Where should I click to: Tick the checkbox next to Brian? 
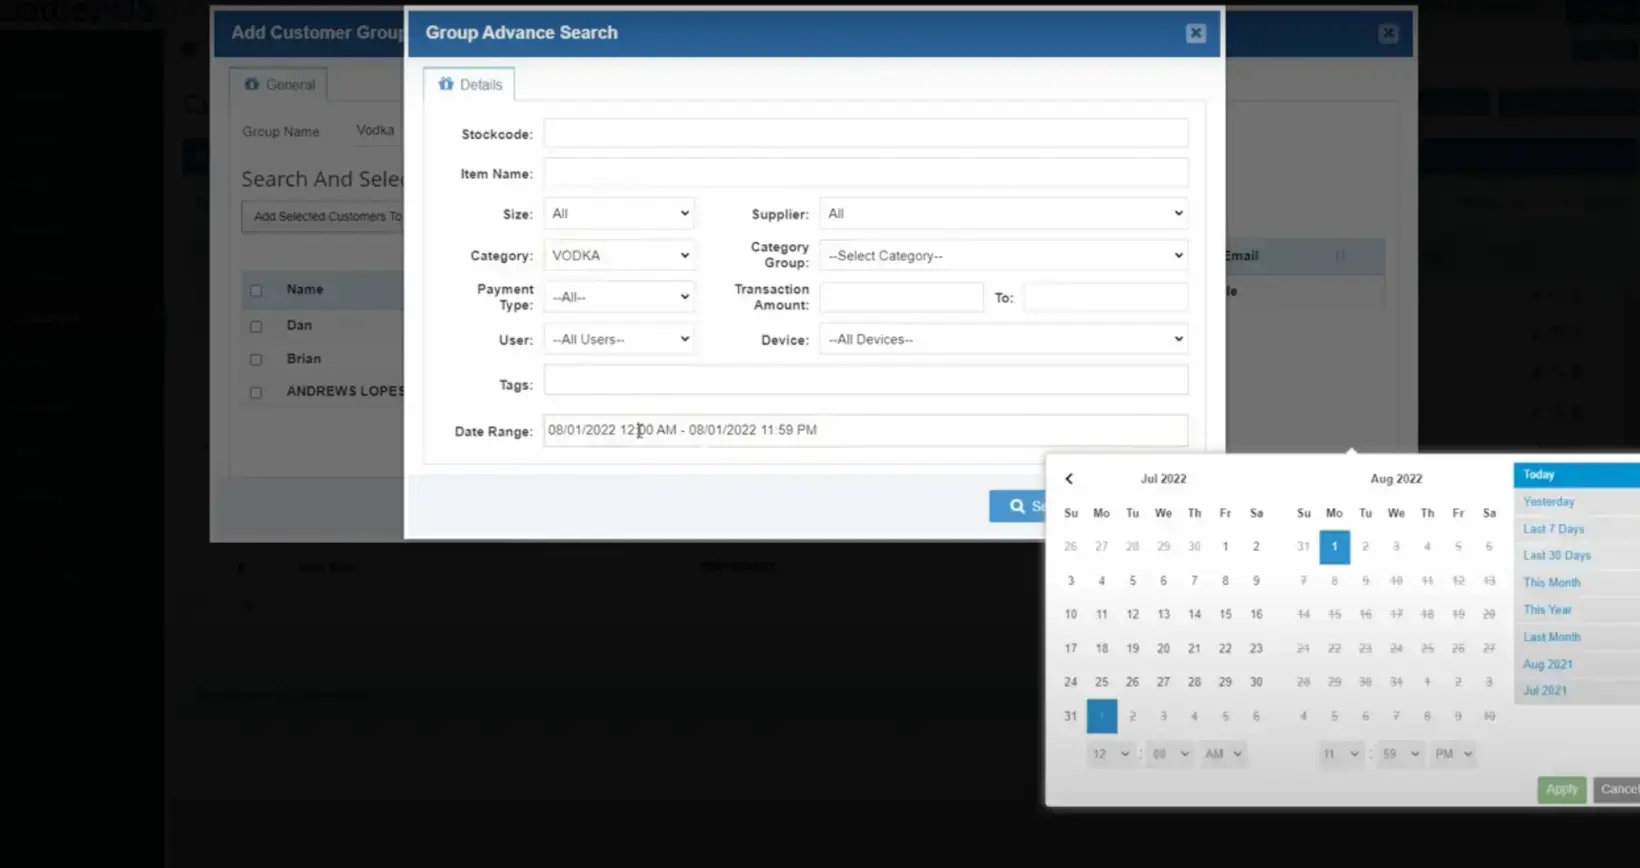click(x=256, y=359)
